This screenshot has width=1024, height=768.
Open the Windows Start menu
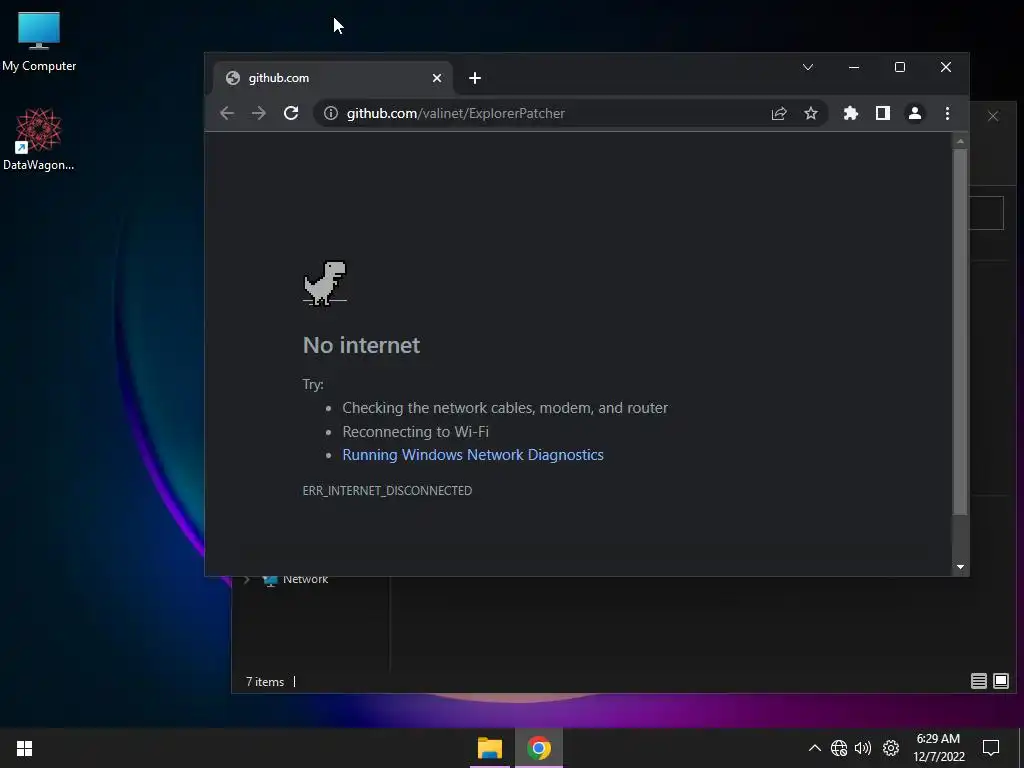24,748
